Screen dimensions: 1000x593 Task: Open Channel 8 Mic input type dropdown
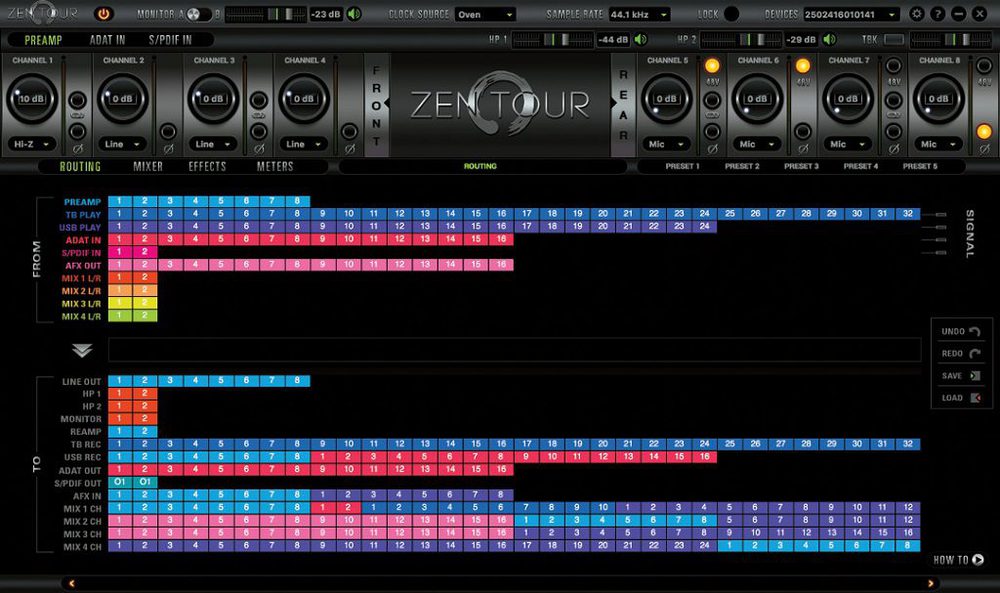click(x=938, y=144)
